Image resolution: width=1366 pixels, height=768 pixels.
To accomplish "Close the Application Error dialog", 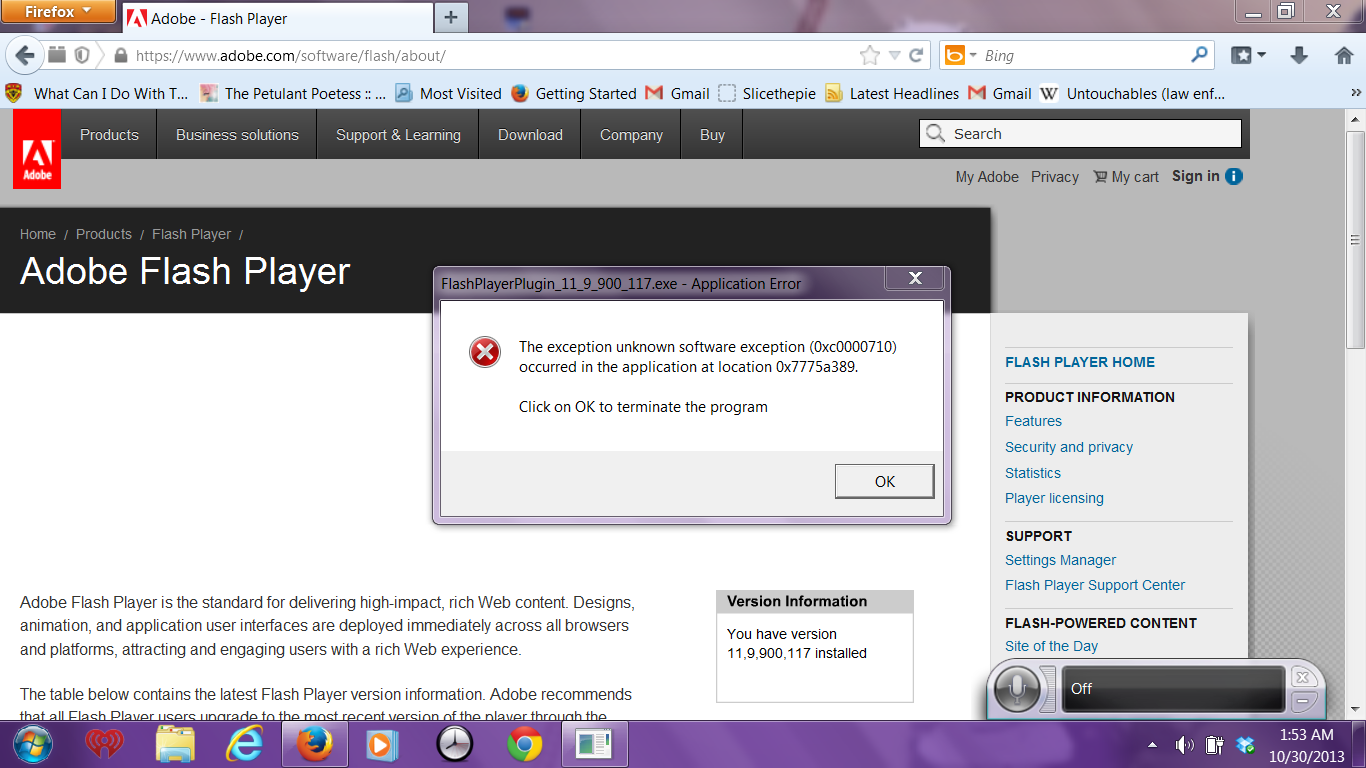I will coord(915,278).
